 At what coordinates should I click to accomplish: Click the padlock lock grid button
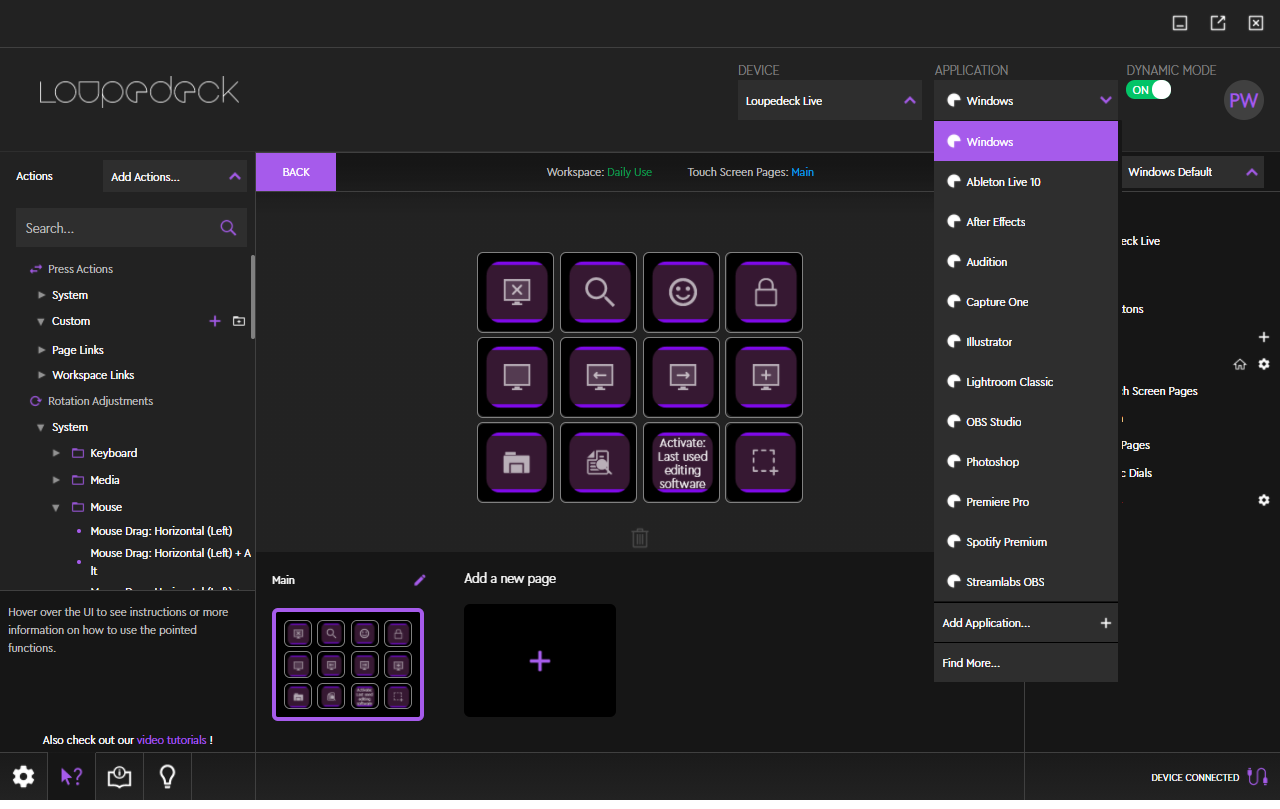tap(764, 292)
